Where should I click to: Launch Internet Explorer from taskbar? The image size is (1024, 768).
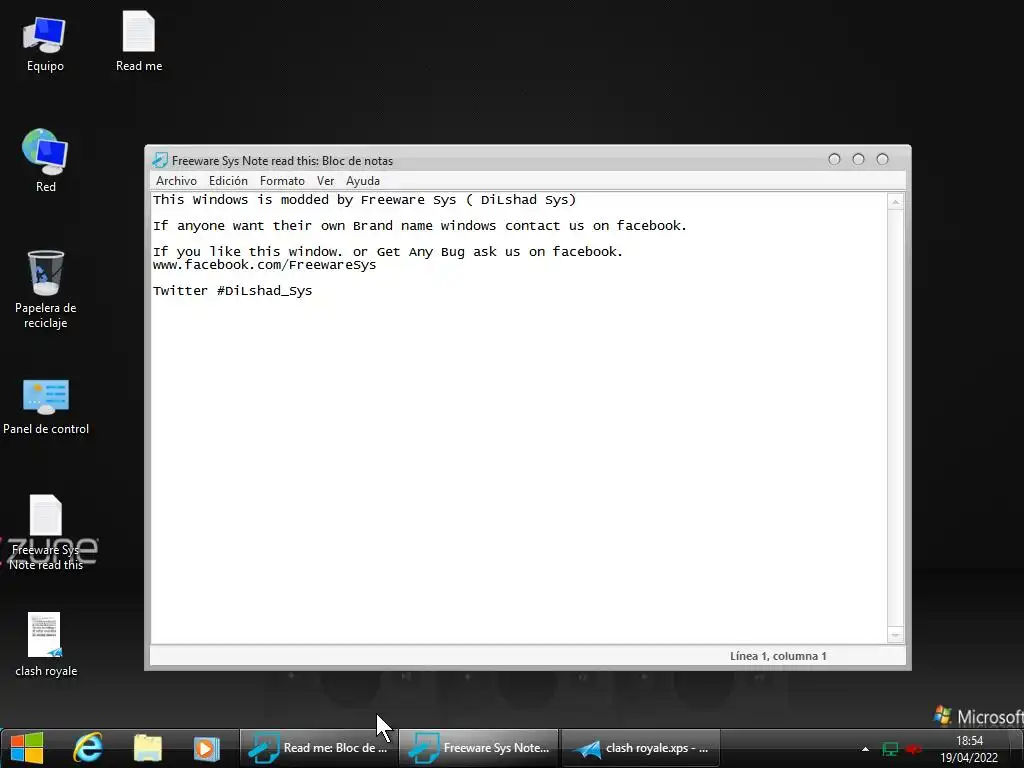click(x=88, y=748)
